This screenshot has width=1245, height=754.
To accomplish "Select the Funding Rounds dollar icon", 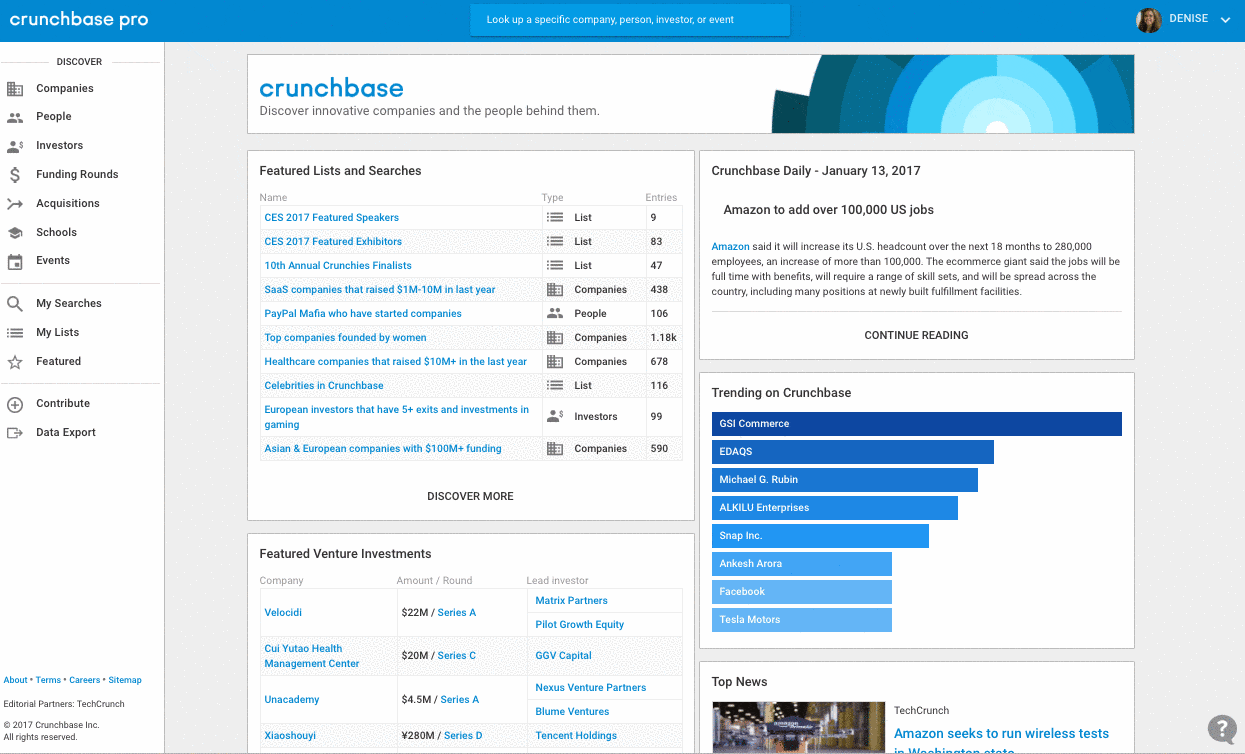I will 17,174.
